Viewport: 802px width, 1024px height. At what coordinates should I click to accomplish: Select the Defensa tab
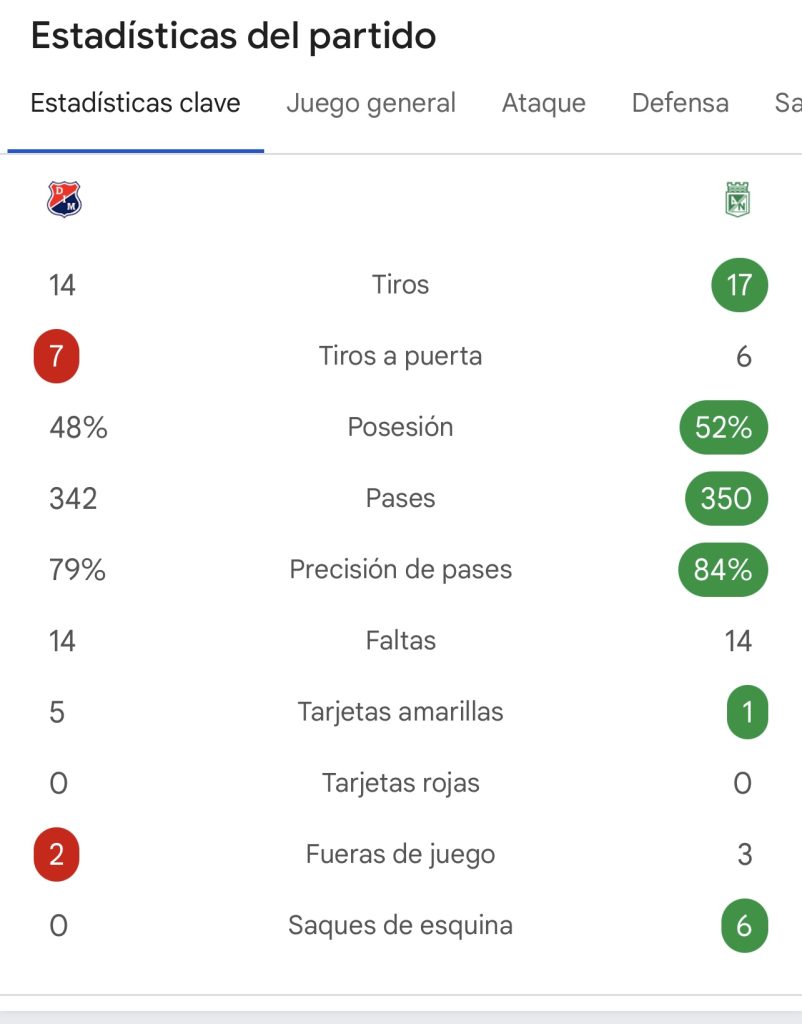point(680,103)
